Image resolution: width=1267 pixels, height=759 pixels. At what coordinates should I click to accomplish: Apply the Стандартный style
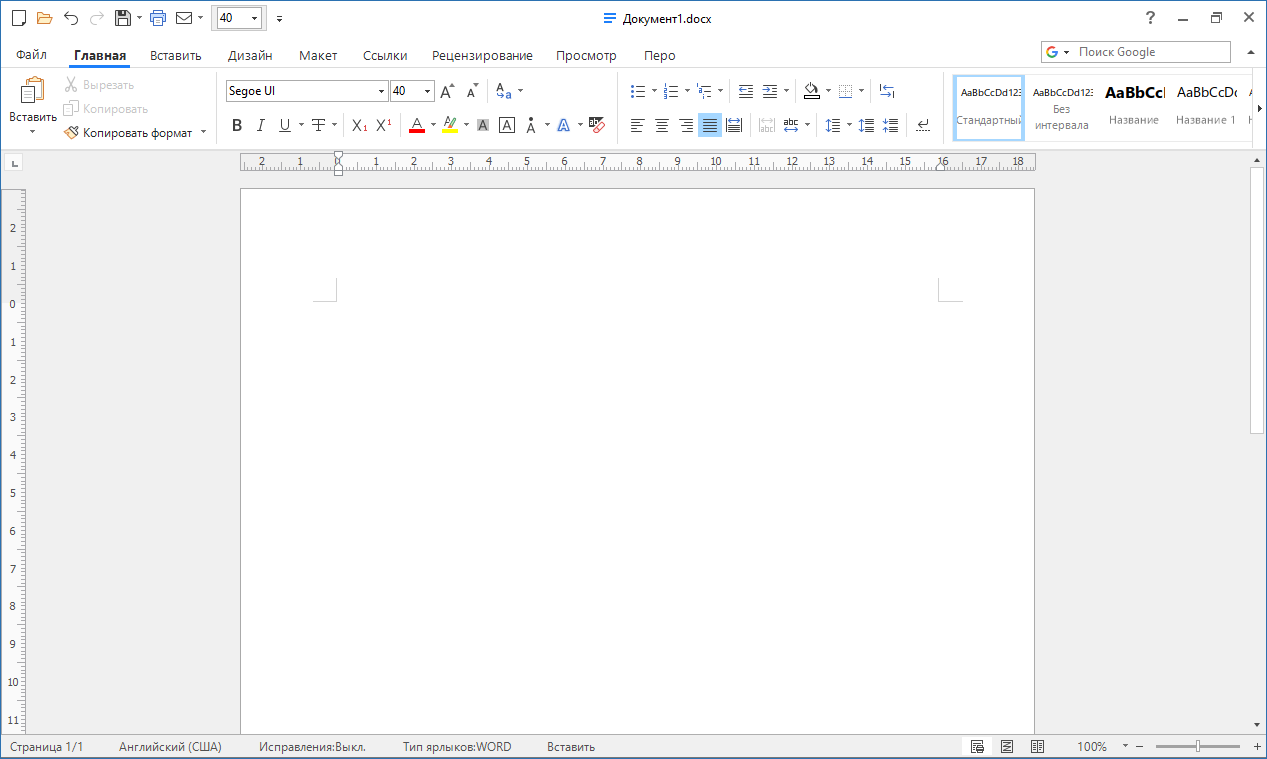[x=989, y=108]
